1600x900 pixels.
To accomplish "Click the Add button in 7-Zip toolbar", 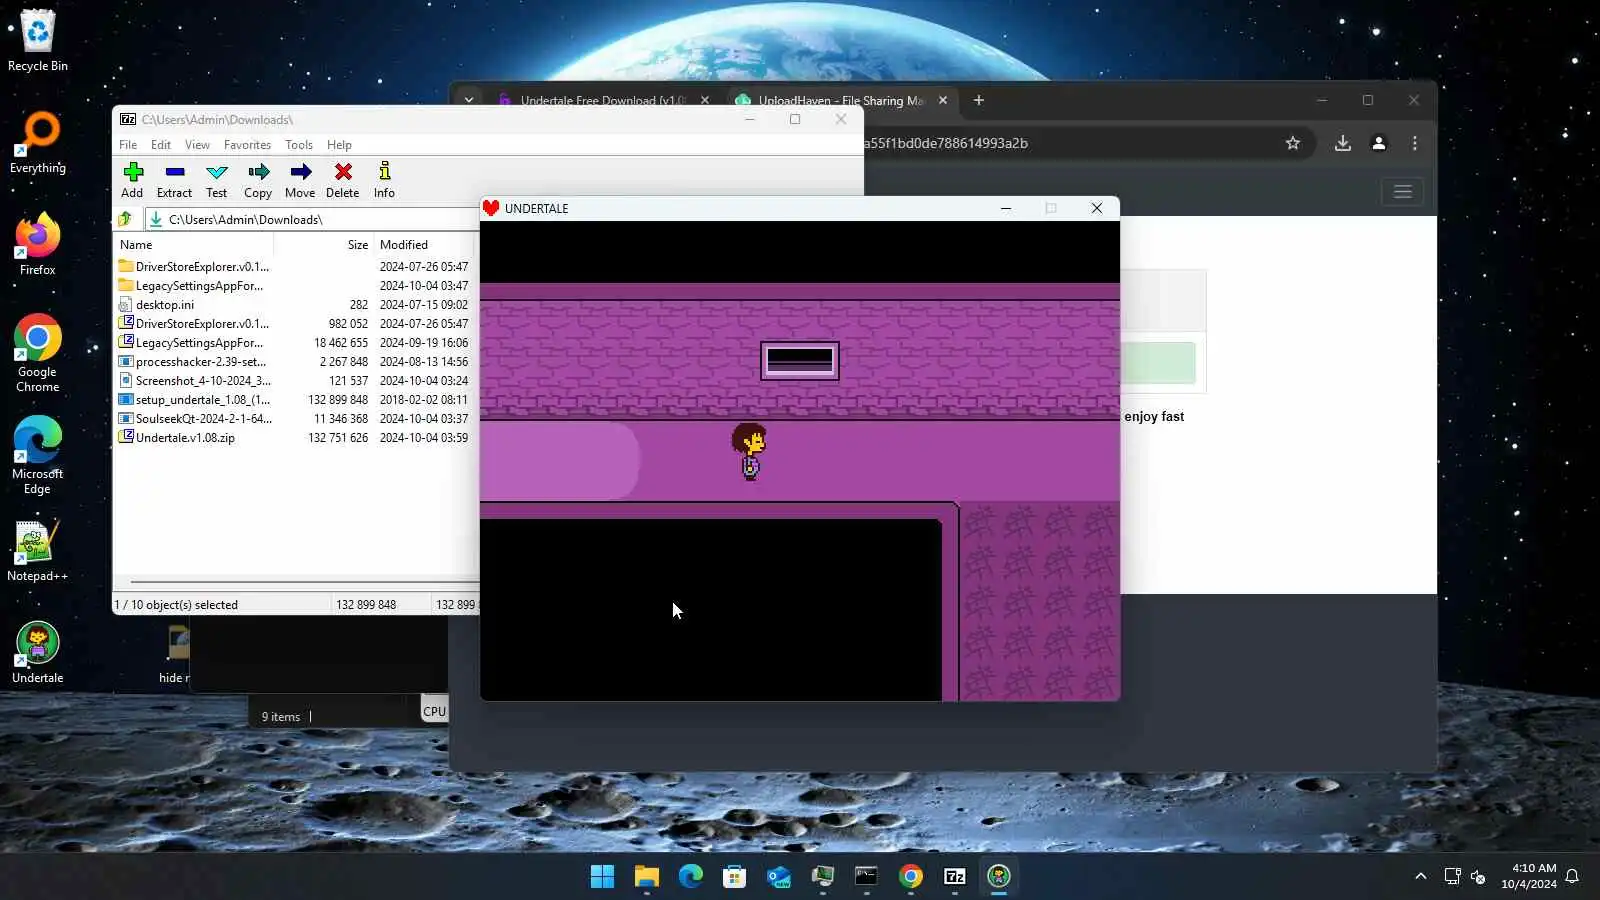I will click(132, 180).
